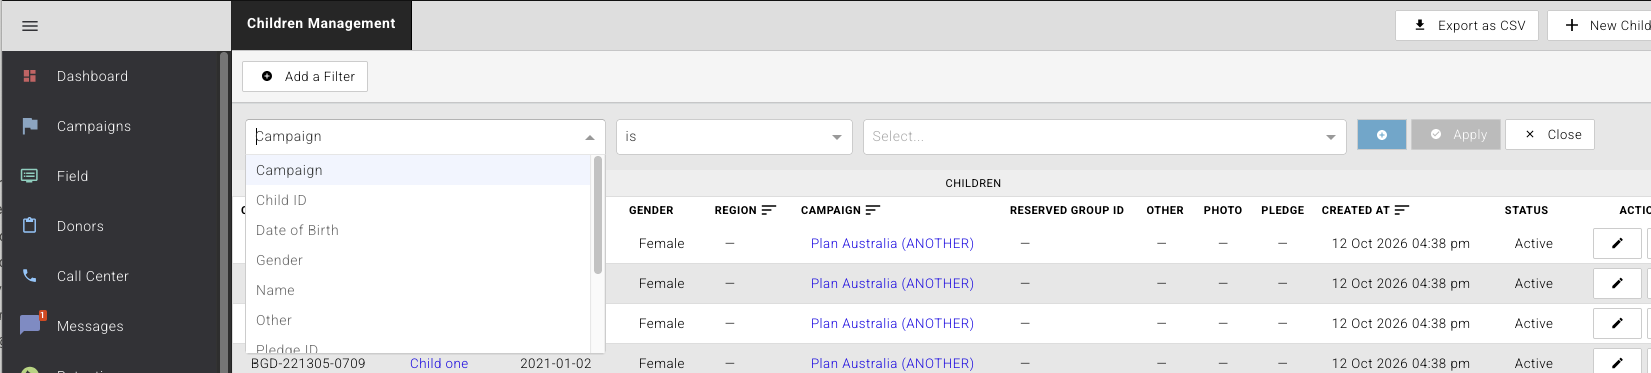Open the Child one name link

[x=439, y=363]
